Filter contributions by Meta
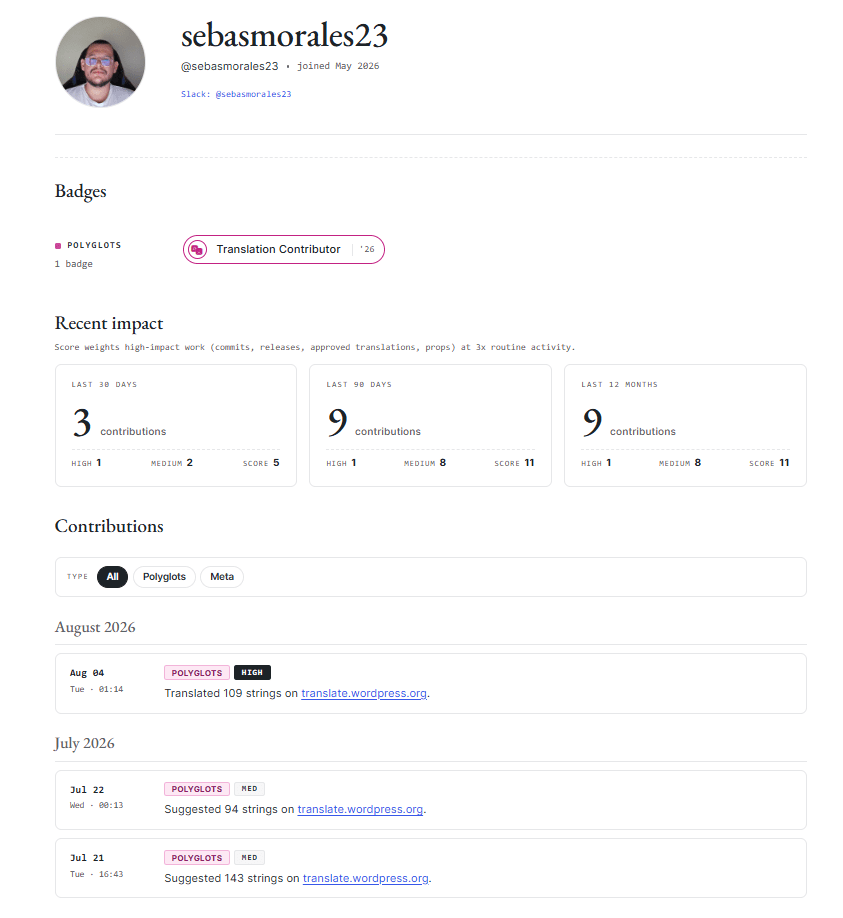 222,577
